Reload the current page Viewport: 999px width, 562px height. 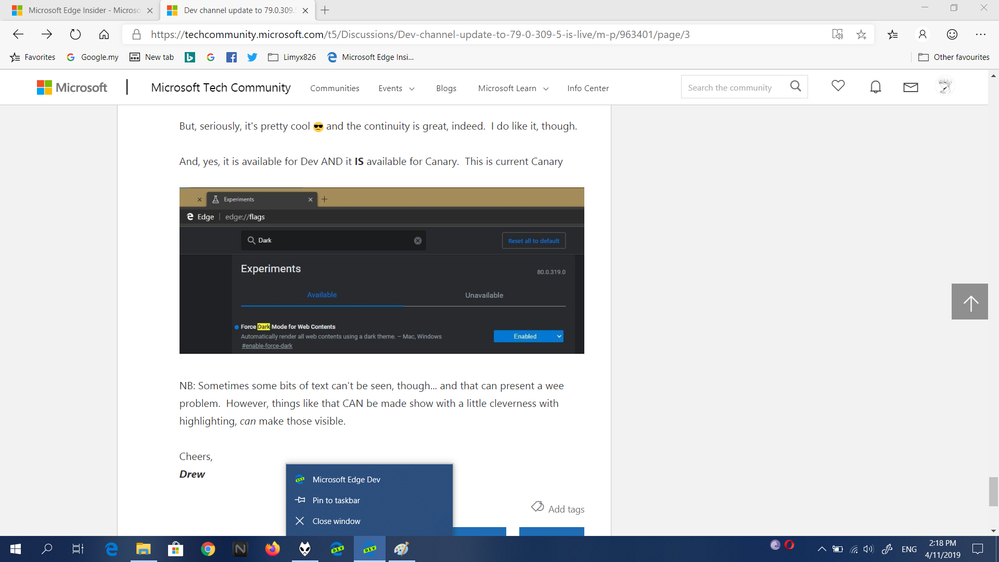coord(75,34)
